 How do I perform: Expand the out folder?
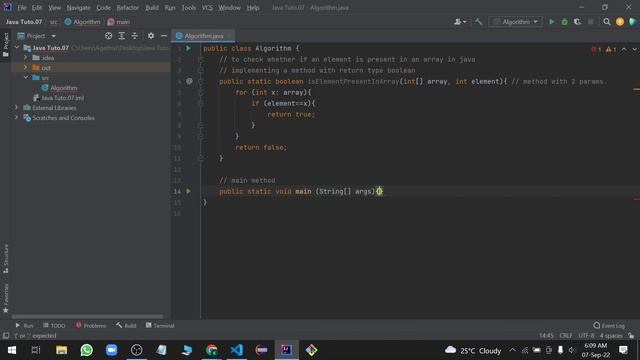26,67
